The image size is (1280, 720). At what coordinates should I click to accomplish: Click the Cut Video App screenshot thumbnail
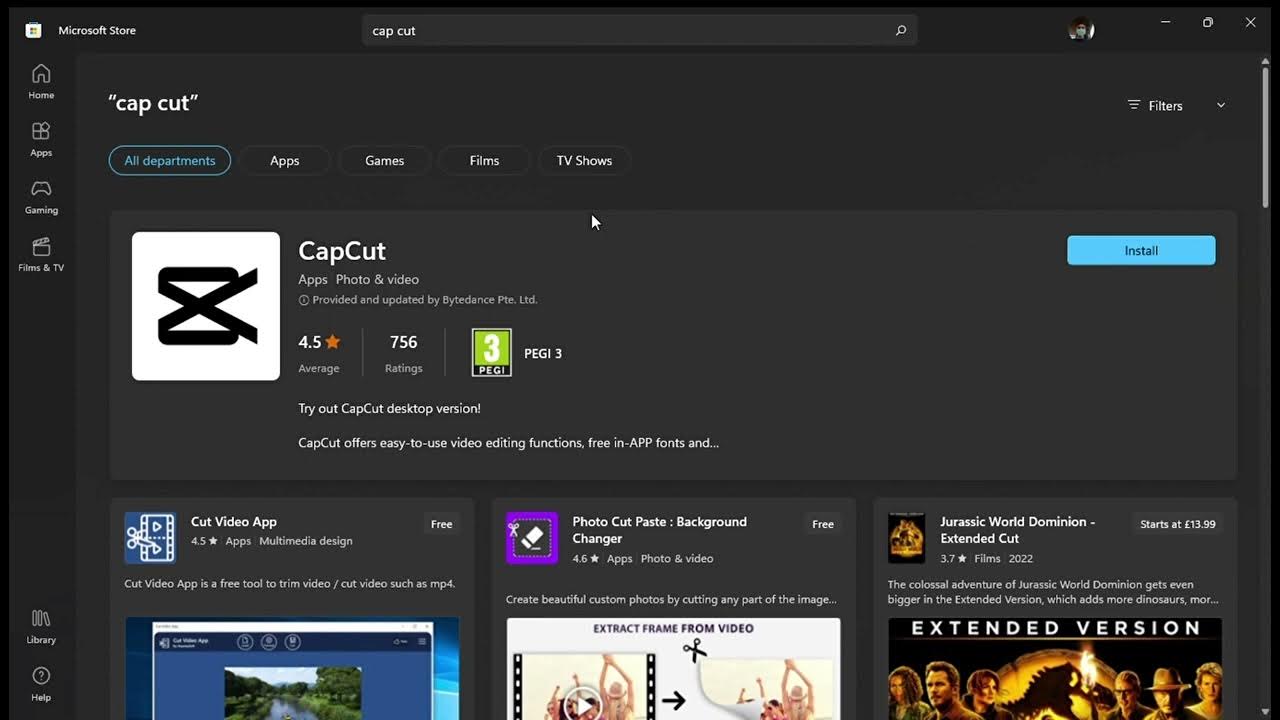click(292, 668)
